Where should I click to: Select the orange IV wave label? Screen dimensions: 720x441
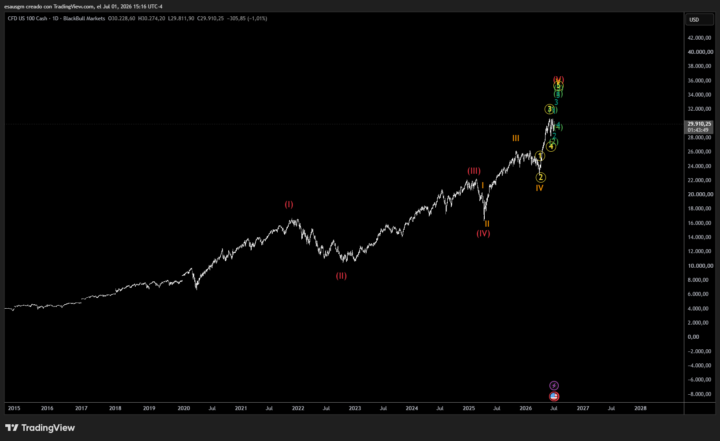click(540, 188)
